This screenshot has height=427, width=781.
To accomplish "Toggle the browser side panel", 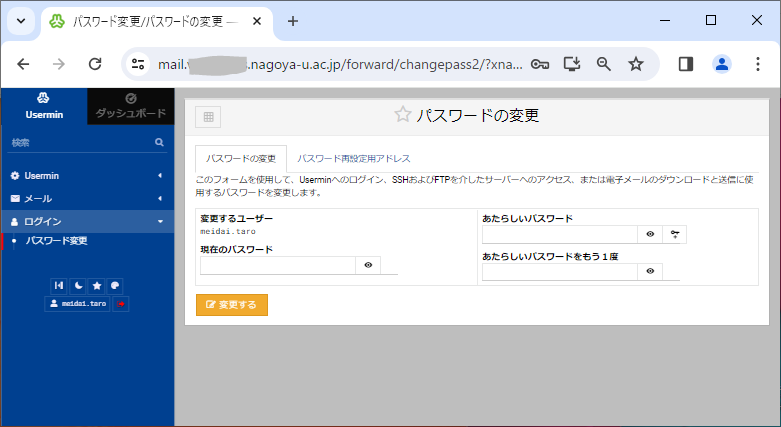I will [686, 64].
